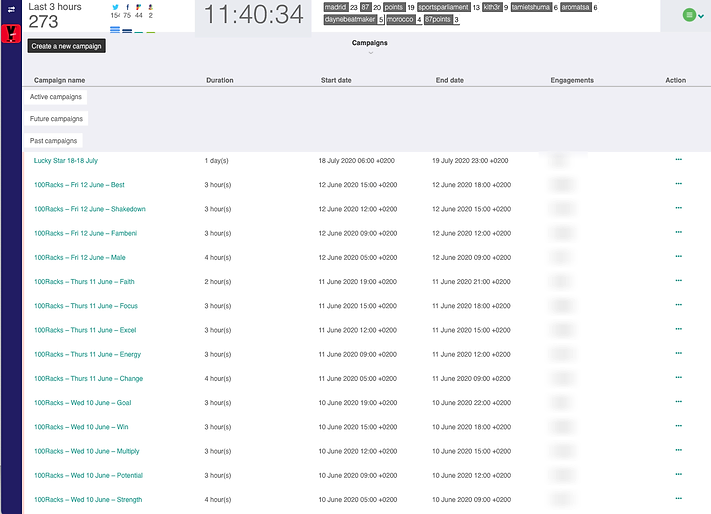Screen dimensions: 711x514
Task: Expand dropdown arrow beside green menu icon
Action: pyautogui.click(x=701, y=16)
